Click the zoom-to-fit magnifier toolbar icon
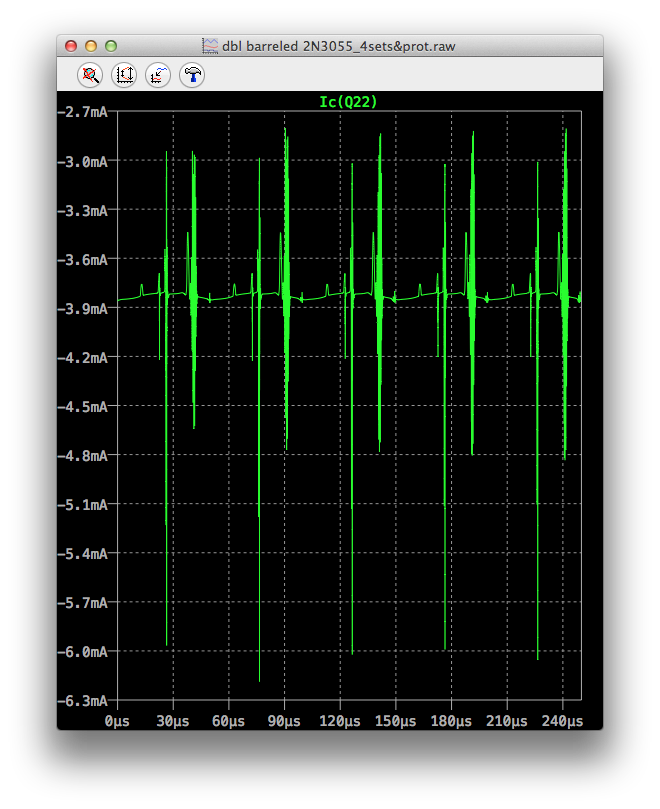The height and width of the screenshot is (809, 660). (90, 75)
